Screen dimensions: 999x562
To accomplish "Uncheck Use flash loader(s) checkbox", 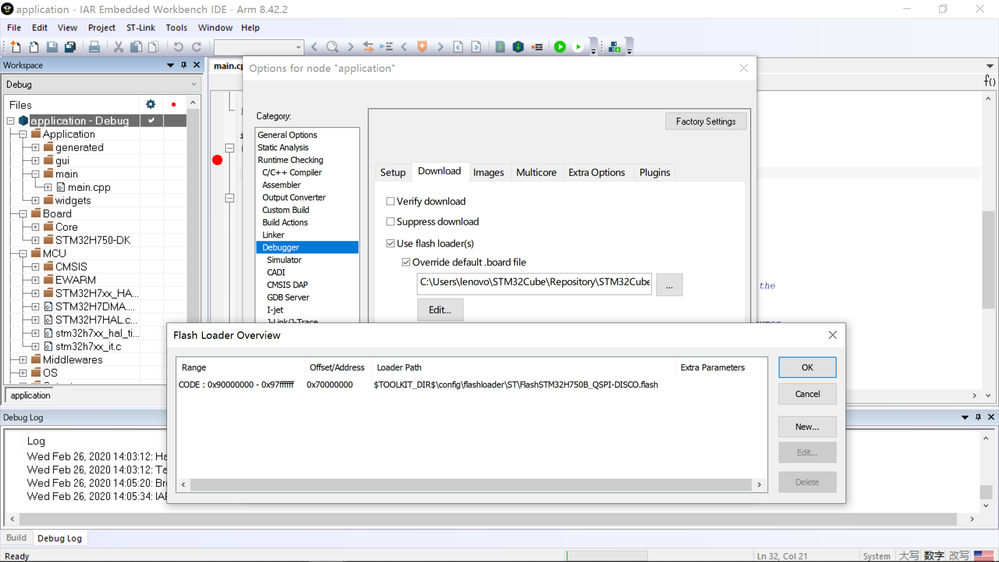I will click(391, 243).
